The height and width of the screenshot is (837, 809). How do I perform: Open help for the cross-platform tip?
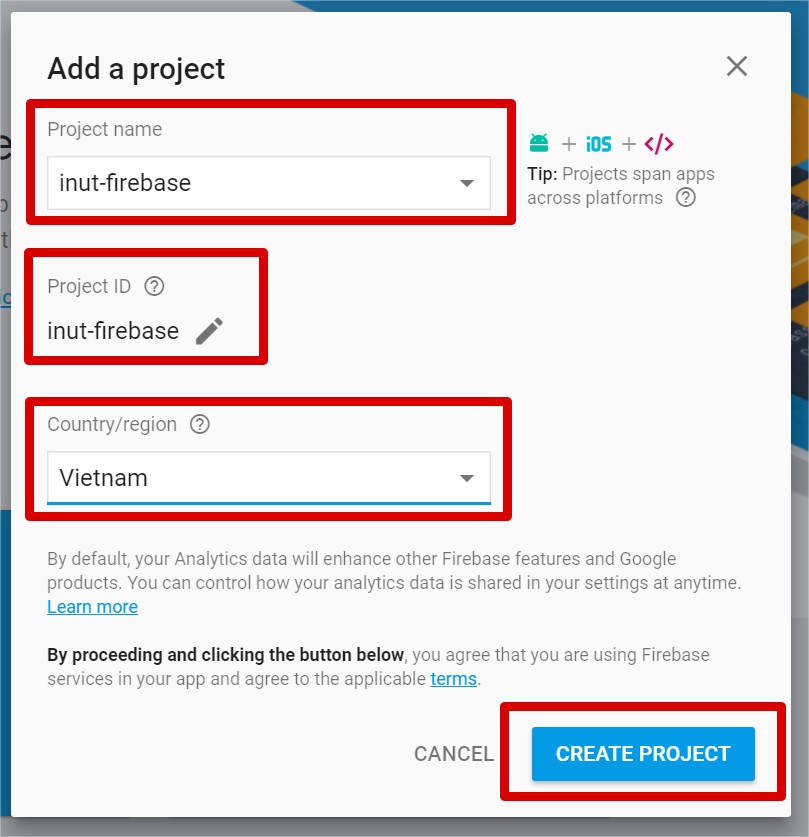[x=685, y=197]
